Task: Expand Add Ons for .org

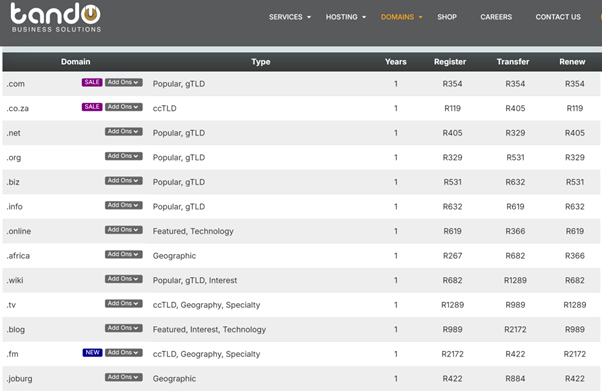Action: coord(124,156)
